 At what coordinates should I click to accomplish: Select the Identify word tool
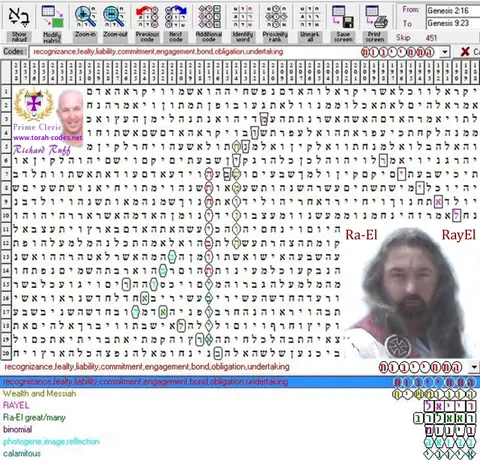point(243,17)
